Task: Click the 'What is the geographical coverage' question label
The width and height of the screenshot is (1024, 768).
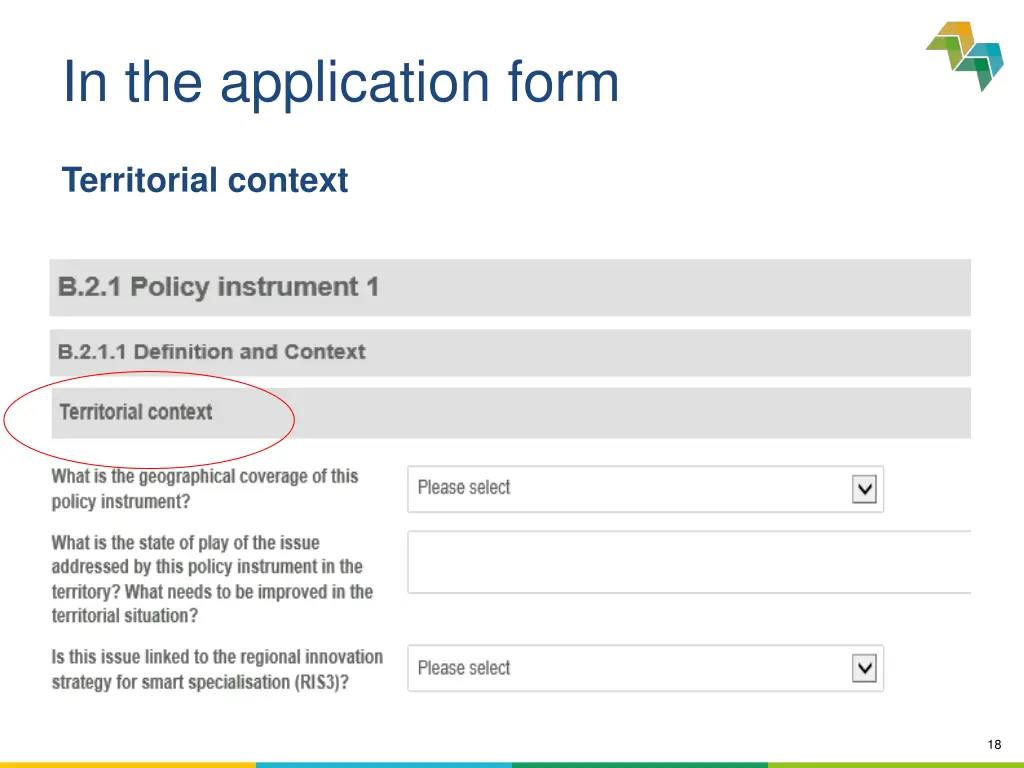Action: [205, 488]
